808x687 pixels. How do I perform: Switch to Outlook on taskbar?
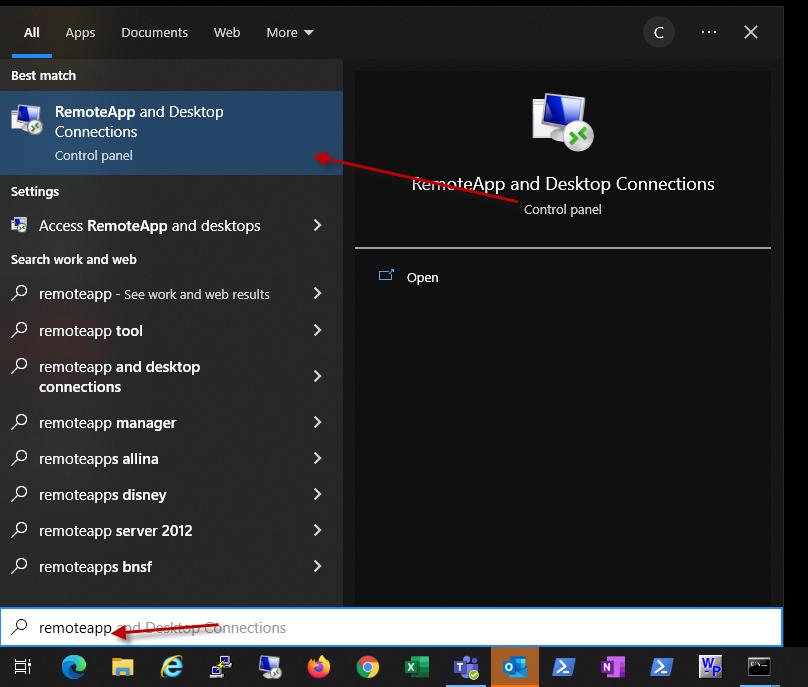(x=515, y=667)
